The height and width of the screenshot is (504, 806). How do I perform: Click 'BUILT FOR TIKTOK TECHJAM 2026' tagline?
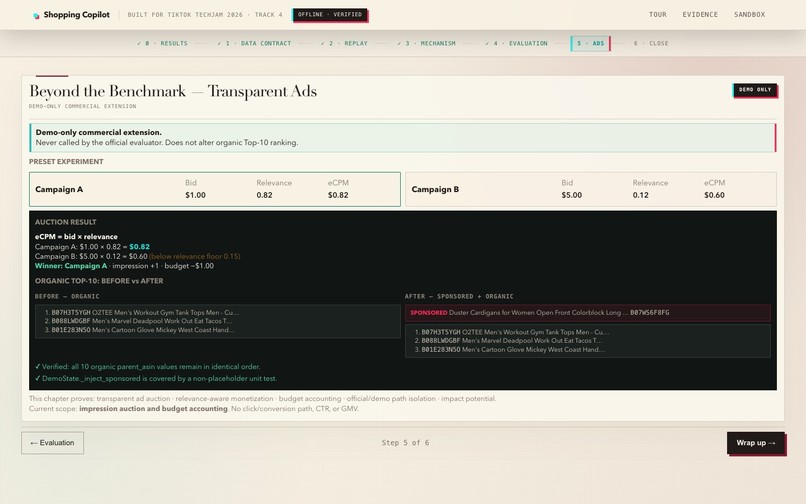(x=185, y=14)
